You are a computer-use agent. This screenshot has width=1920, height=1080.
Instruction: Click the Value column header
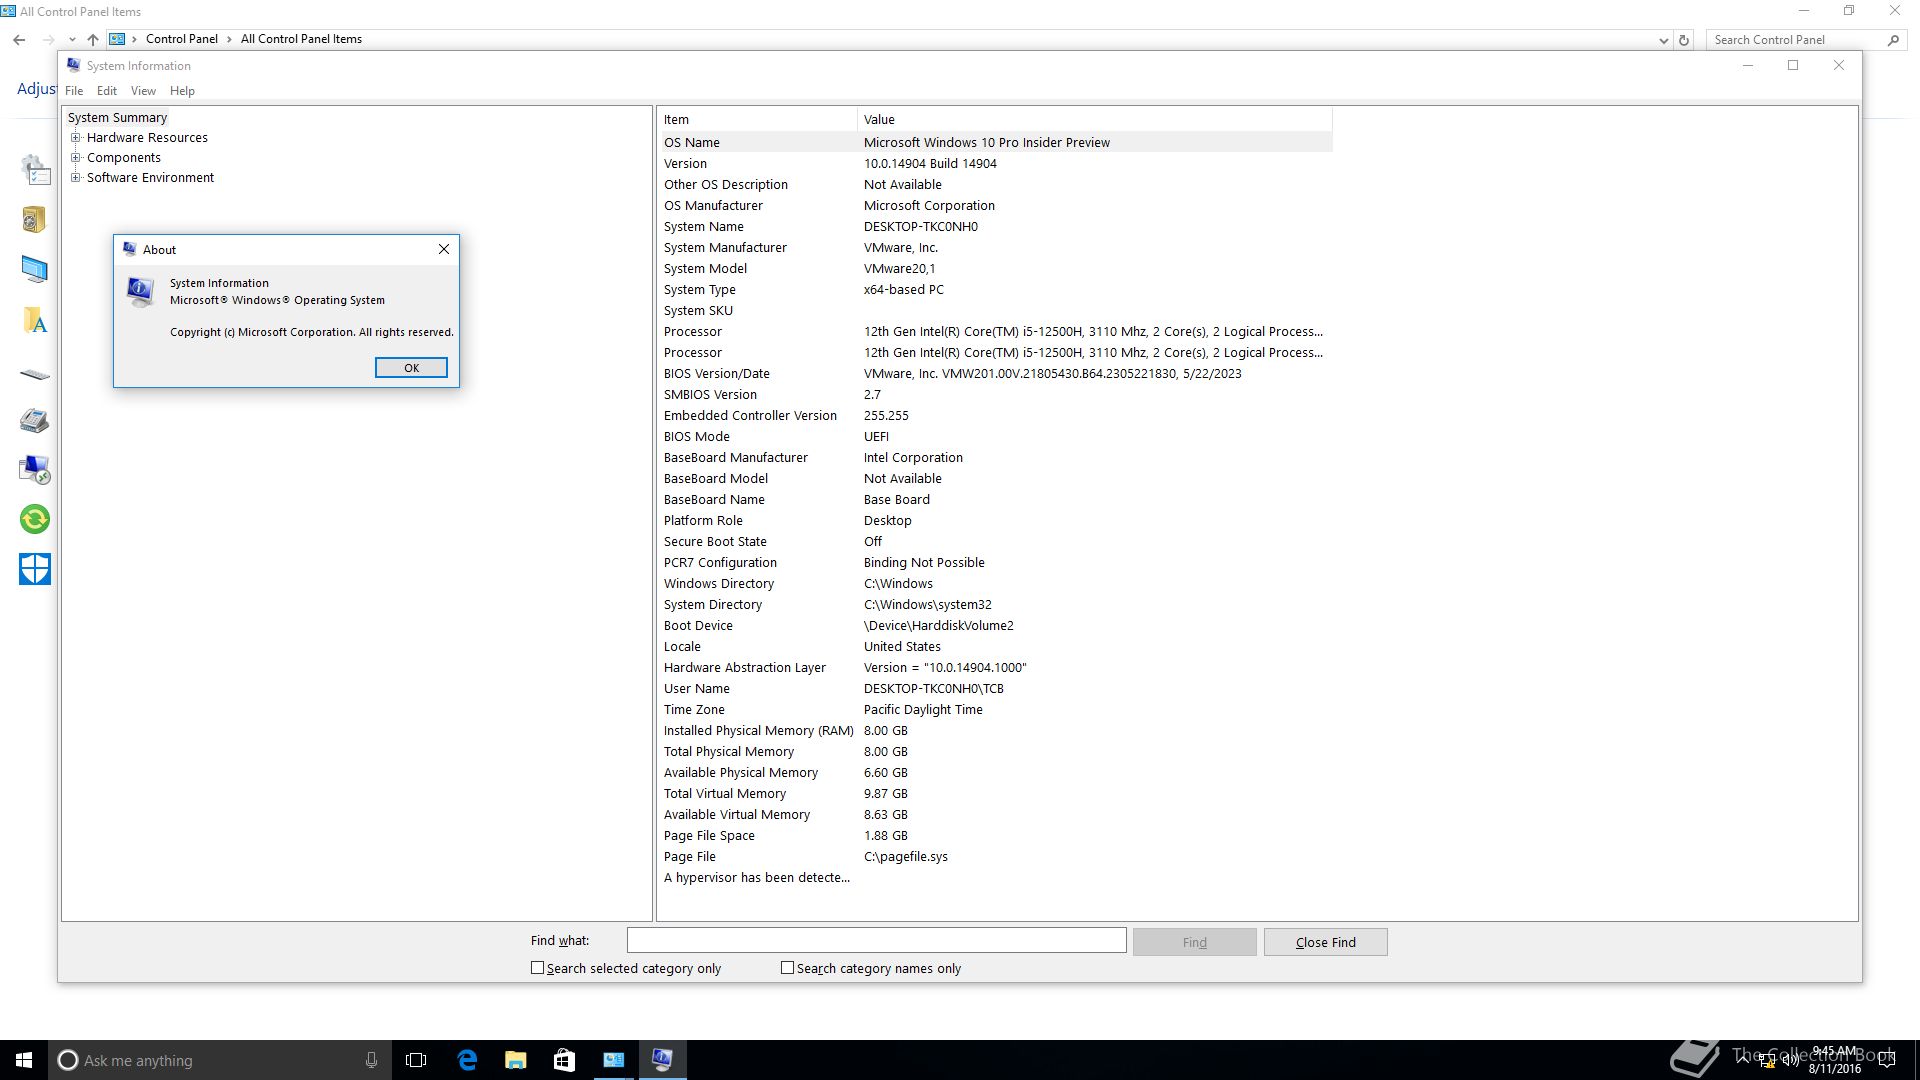(x=1094, y=120)
